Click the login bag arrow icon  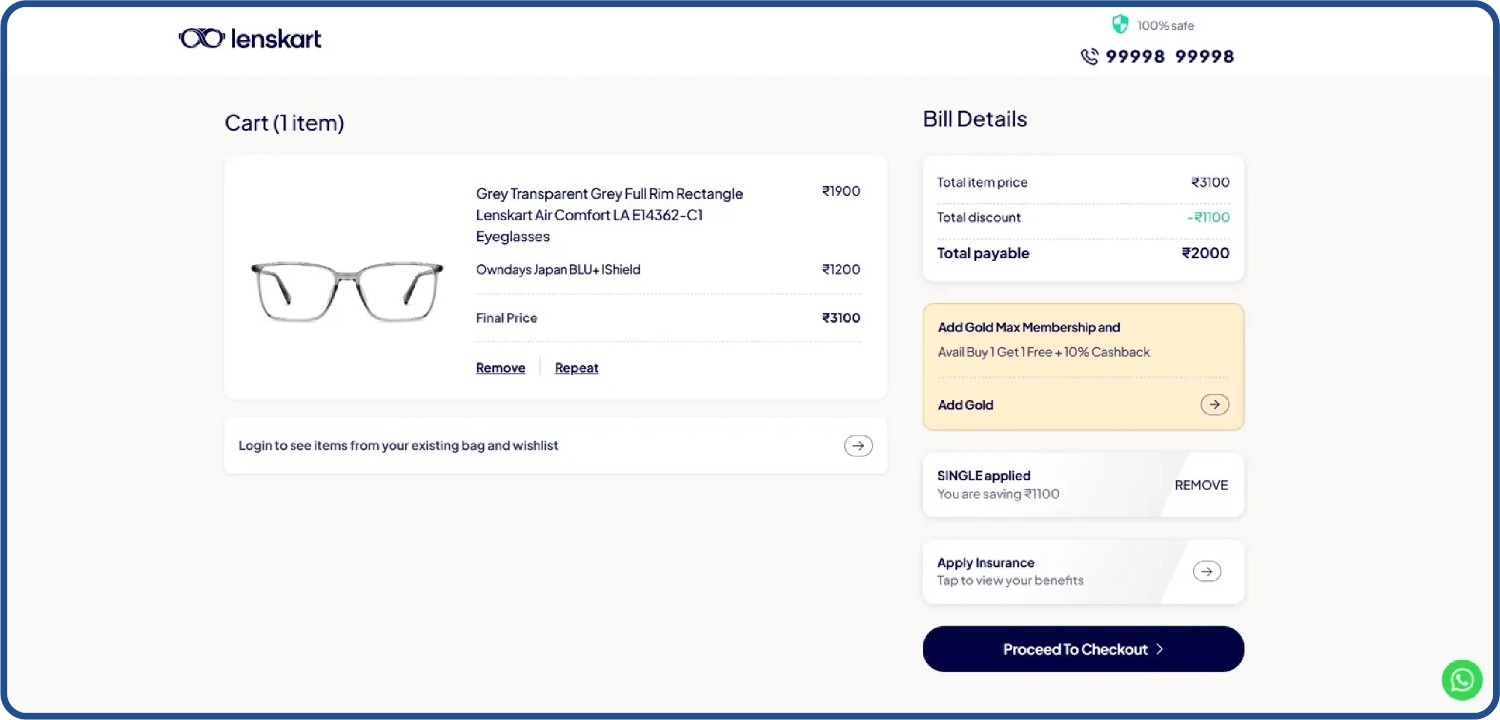pos(858,445)
